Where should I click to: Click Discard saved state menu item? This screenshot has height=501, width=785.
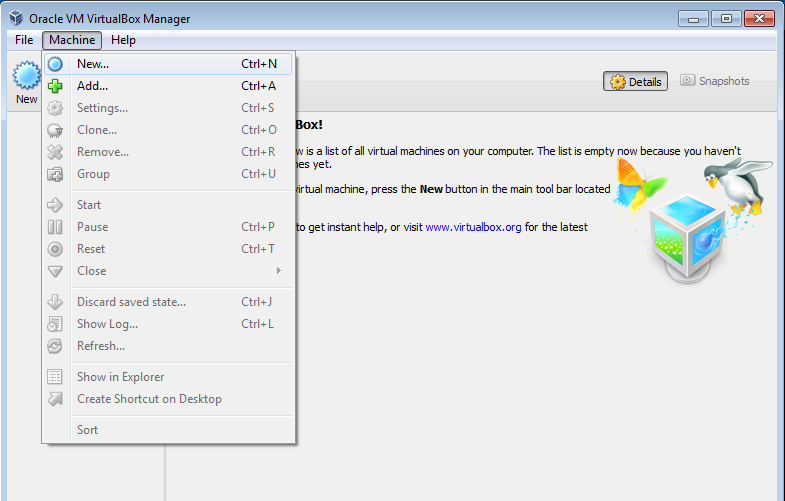pyautogui.click(x=131, y=302)
